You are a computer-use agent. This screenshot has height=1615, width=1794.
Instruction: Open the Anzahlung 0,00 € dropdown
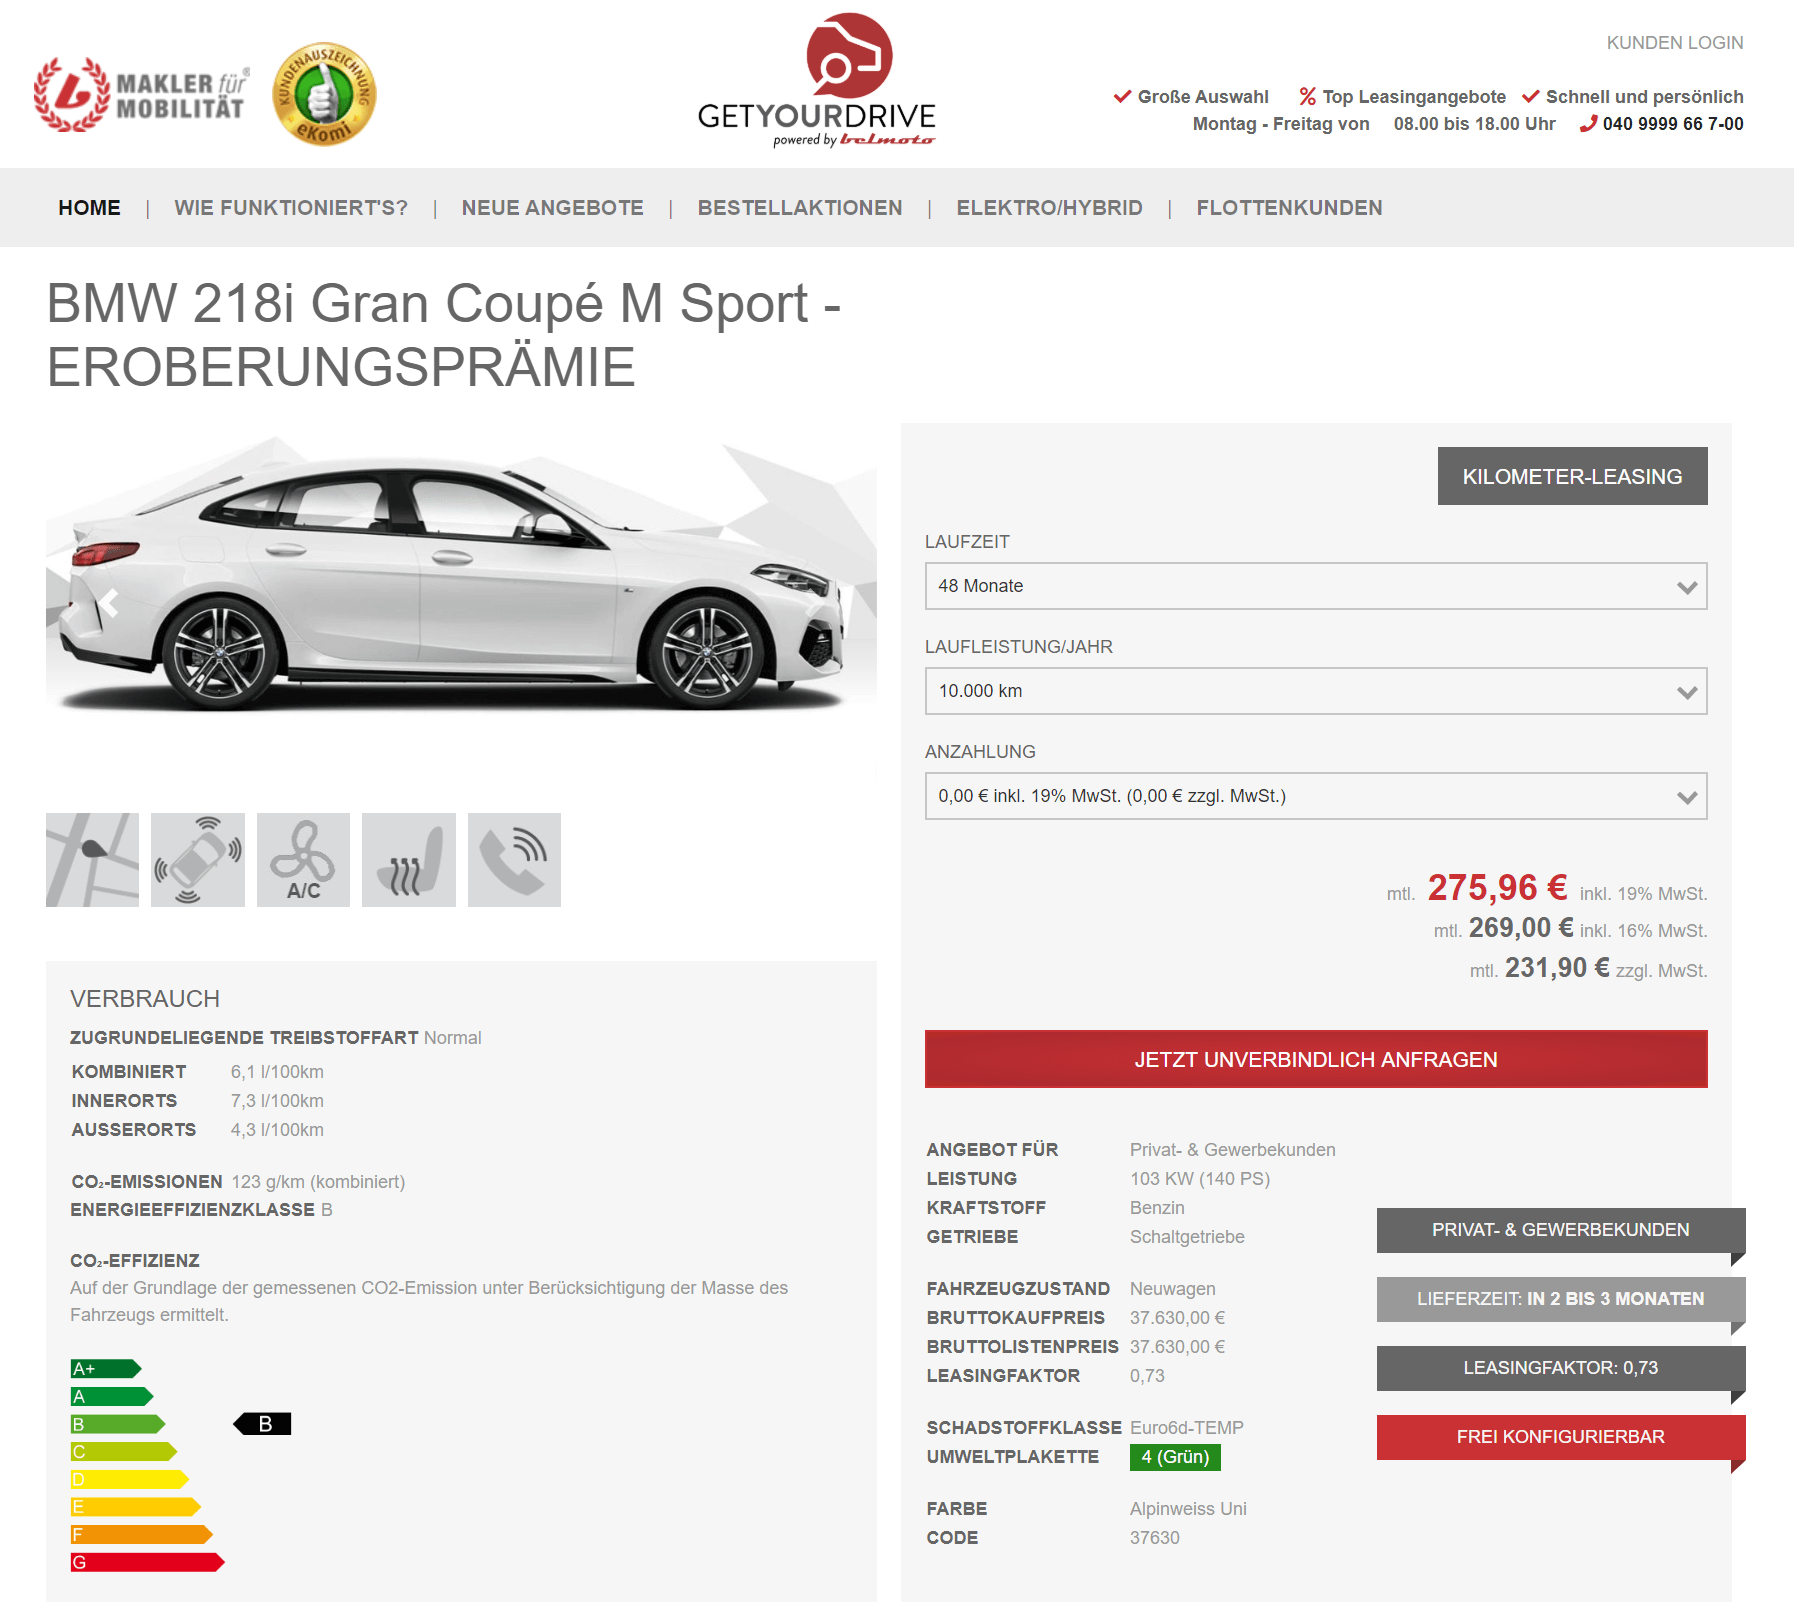(1316, 796)
